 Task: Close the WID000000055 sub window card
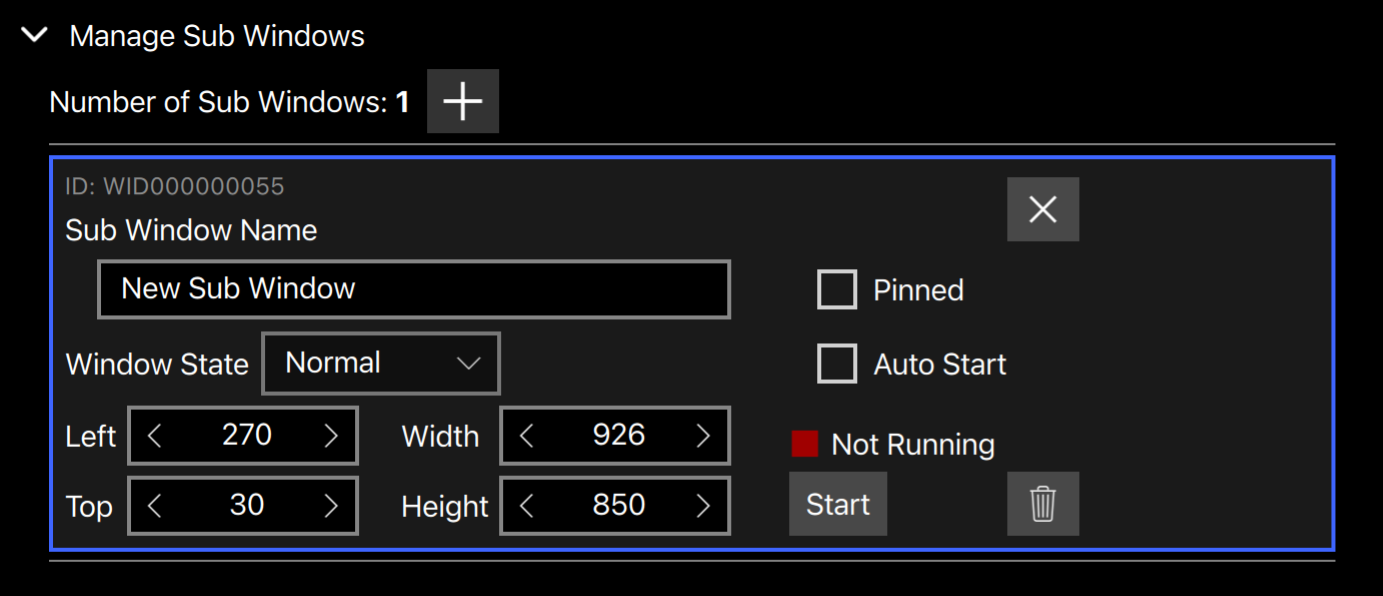tap(1042, 209)
